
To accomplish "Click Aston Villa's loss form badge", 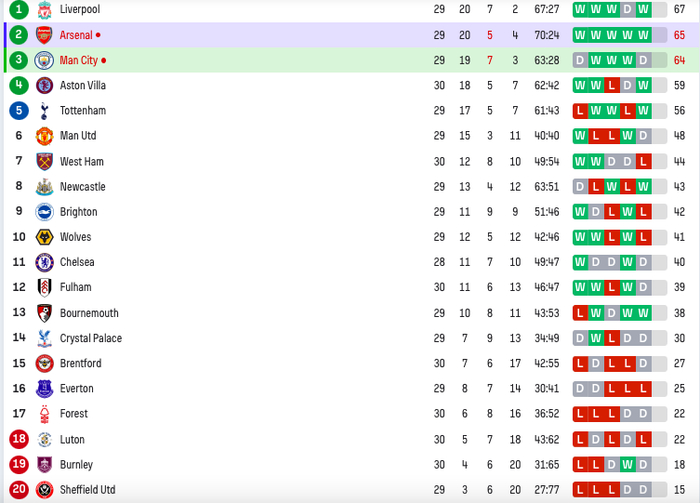I will click(612, 85).
